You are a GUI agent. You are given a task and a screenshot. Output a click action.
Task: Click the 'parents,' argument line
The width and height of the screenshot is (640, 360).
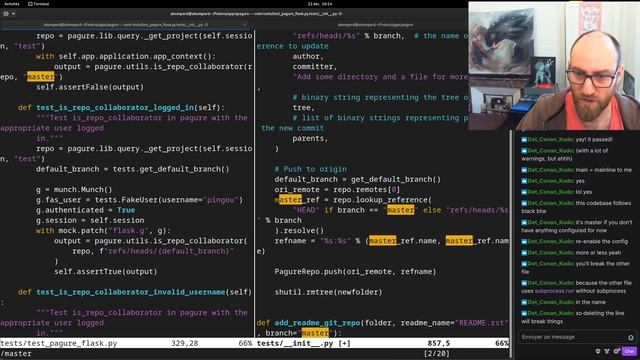point(310,138)
